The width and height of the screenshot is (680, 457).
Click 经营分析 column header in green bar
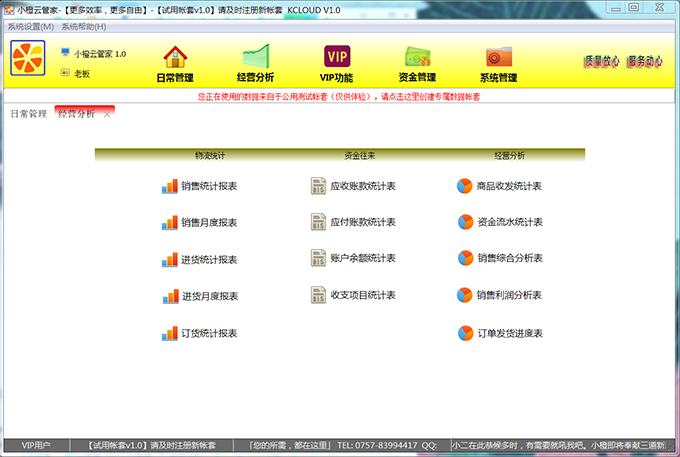tap(510, 155)
